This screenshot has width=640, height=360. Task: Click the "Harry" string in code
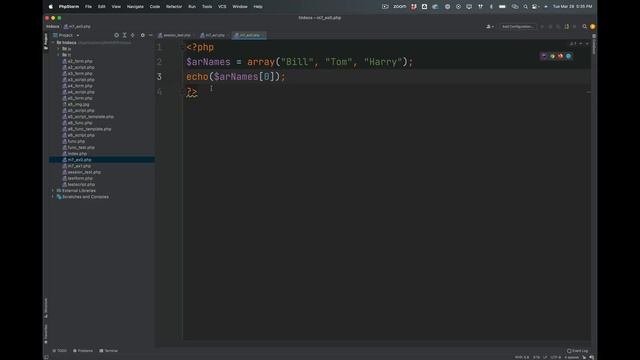point(383,62)
